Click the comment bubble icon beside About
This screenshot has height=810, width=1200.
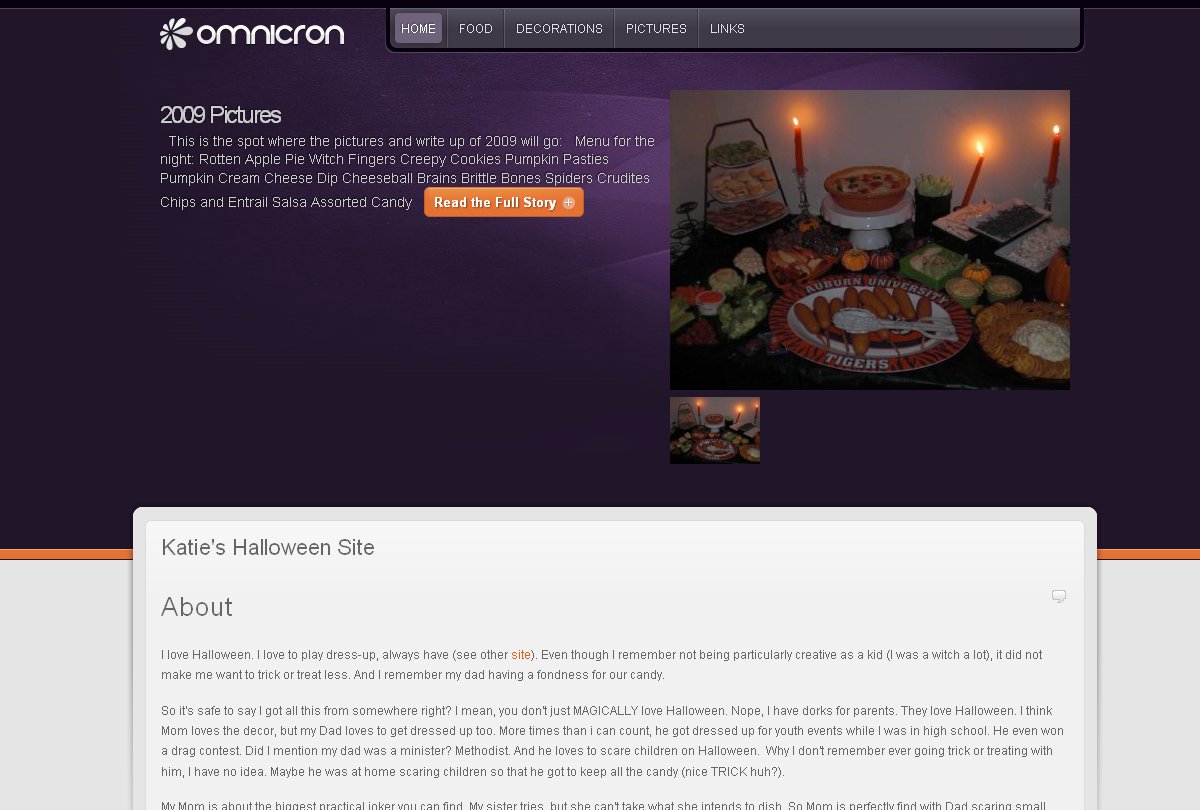click(1059, 596)
